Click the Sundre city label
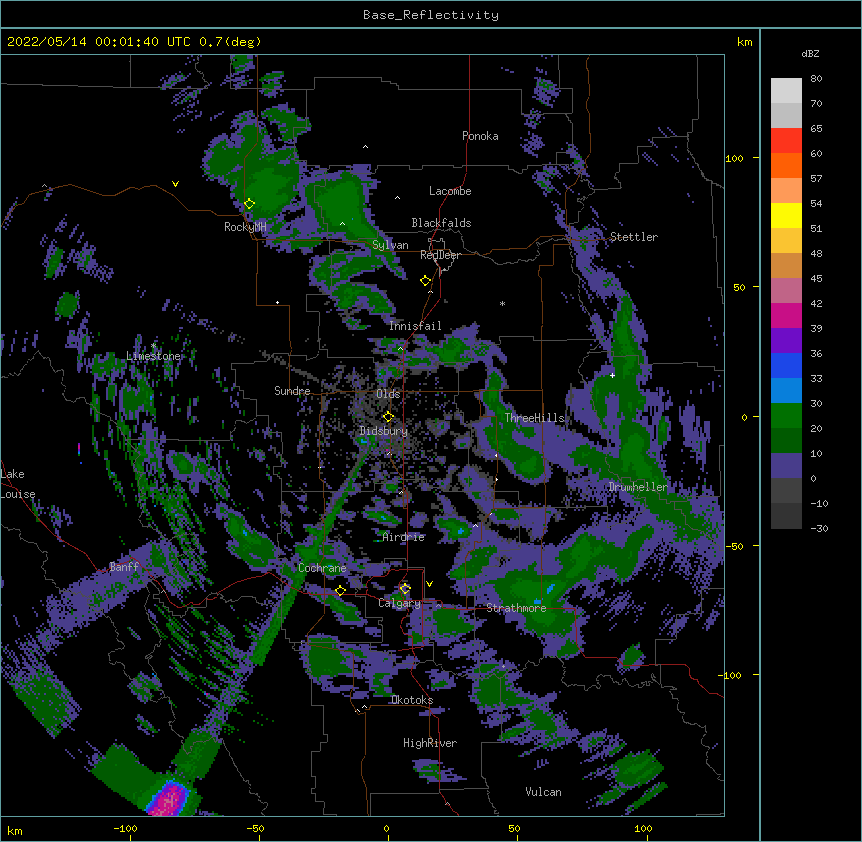 [292, 391]
